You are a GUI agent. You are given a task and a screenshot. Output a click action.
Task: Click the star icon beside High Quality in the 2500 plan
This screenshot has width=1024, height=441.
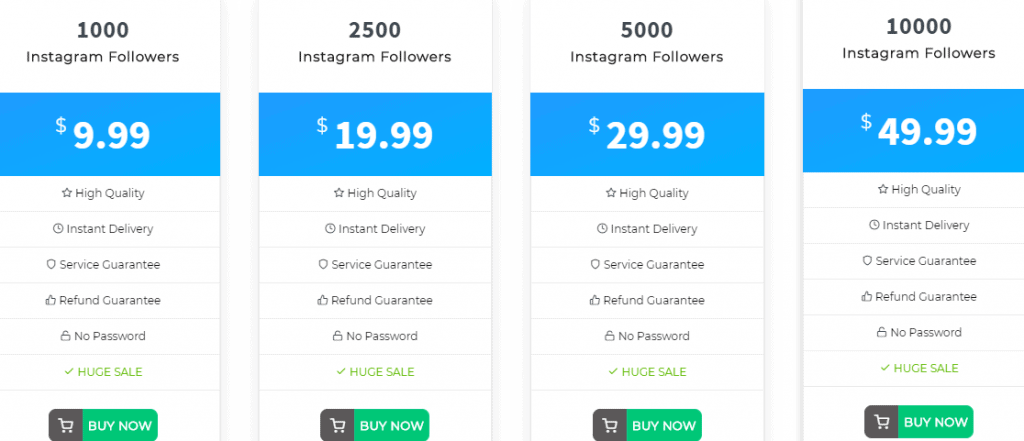(x=338, y=193)
